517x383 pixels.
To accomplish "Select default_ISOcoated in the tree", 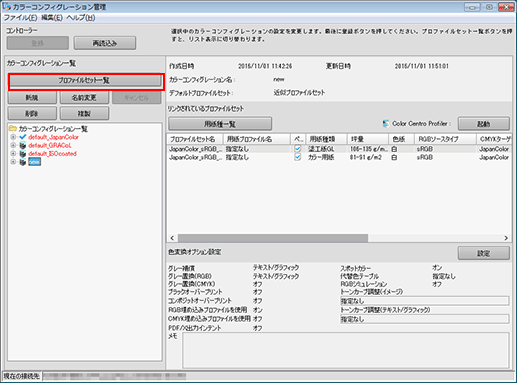I will pos(52,154).
